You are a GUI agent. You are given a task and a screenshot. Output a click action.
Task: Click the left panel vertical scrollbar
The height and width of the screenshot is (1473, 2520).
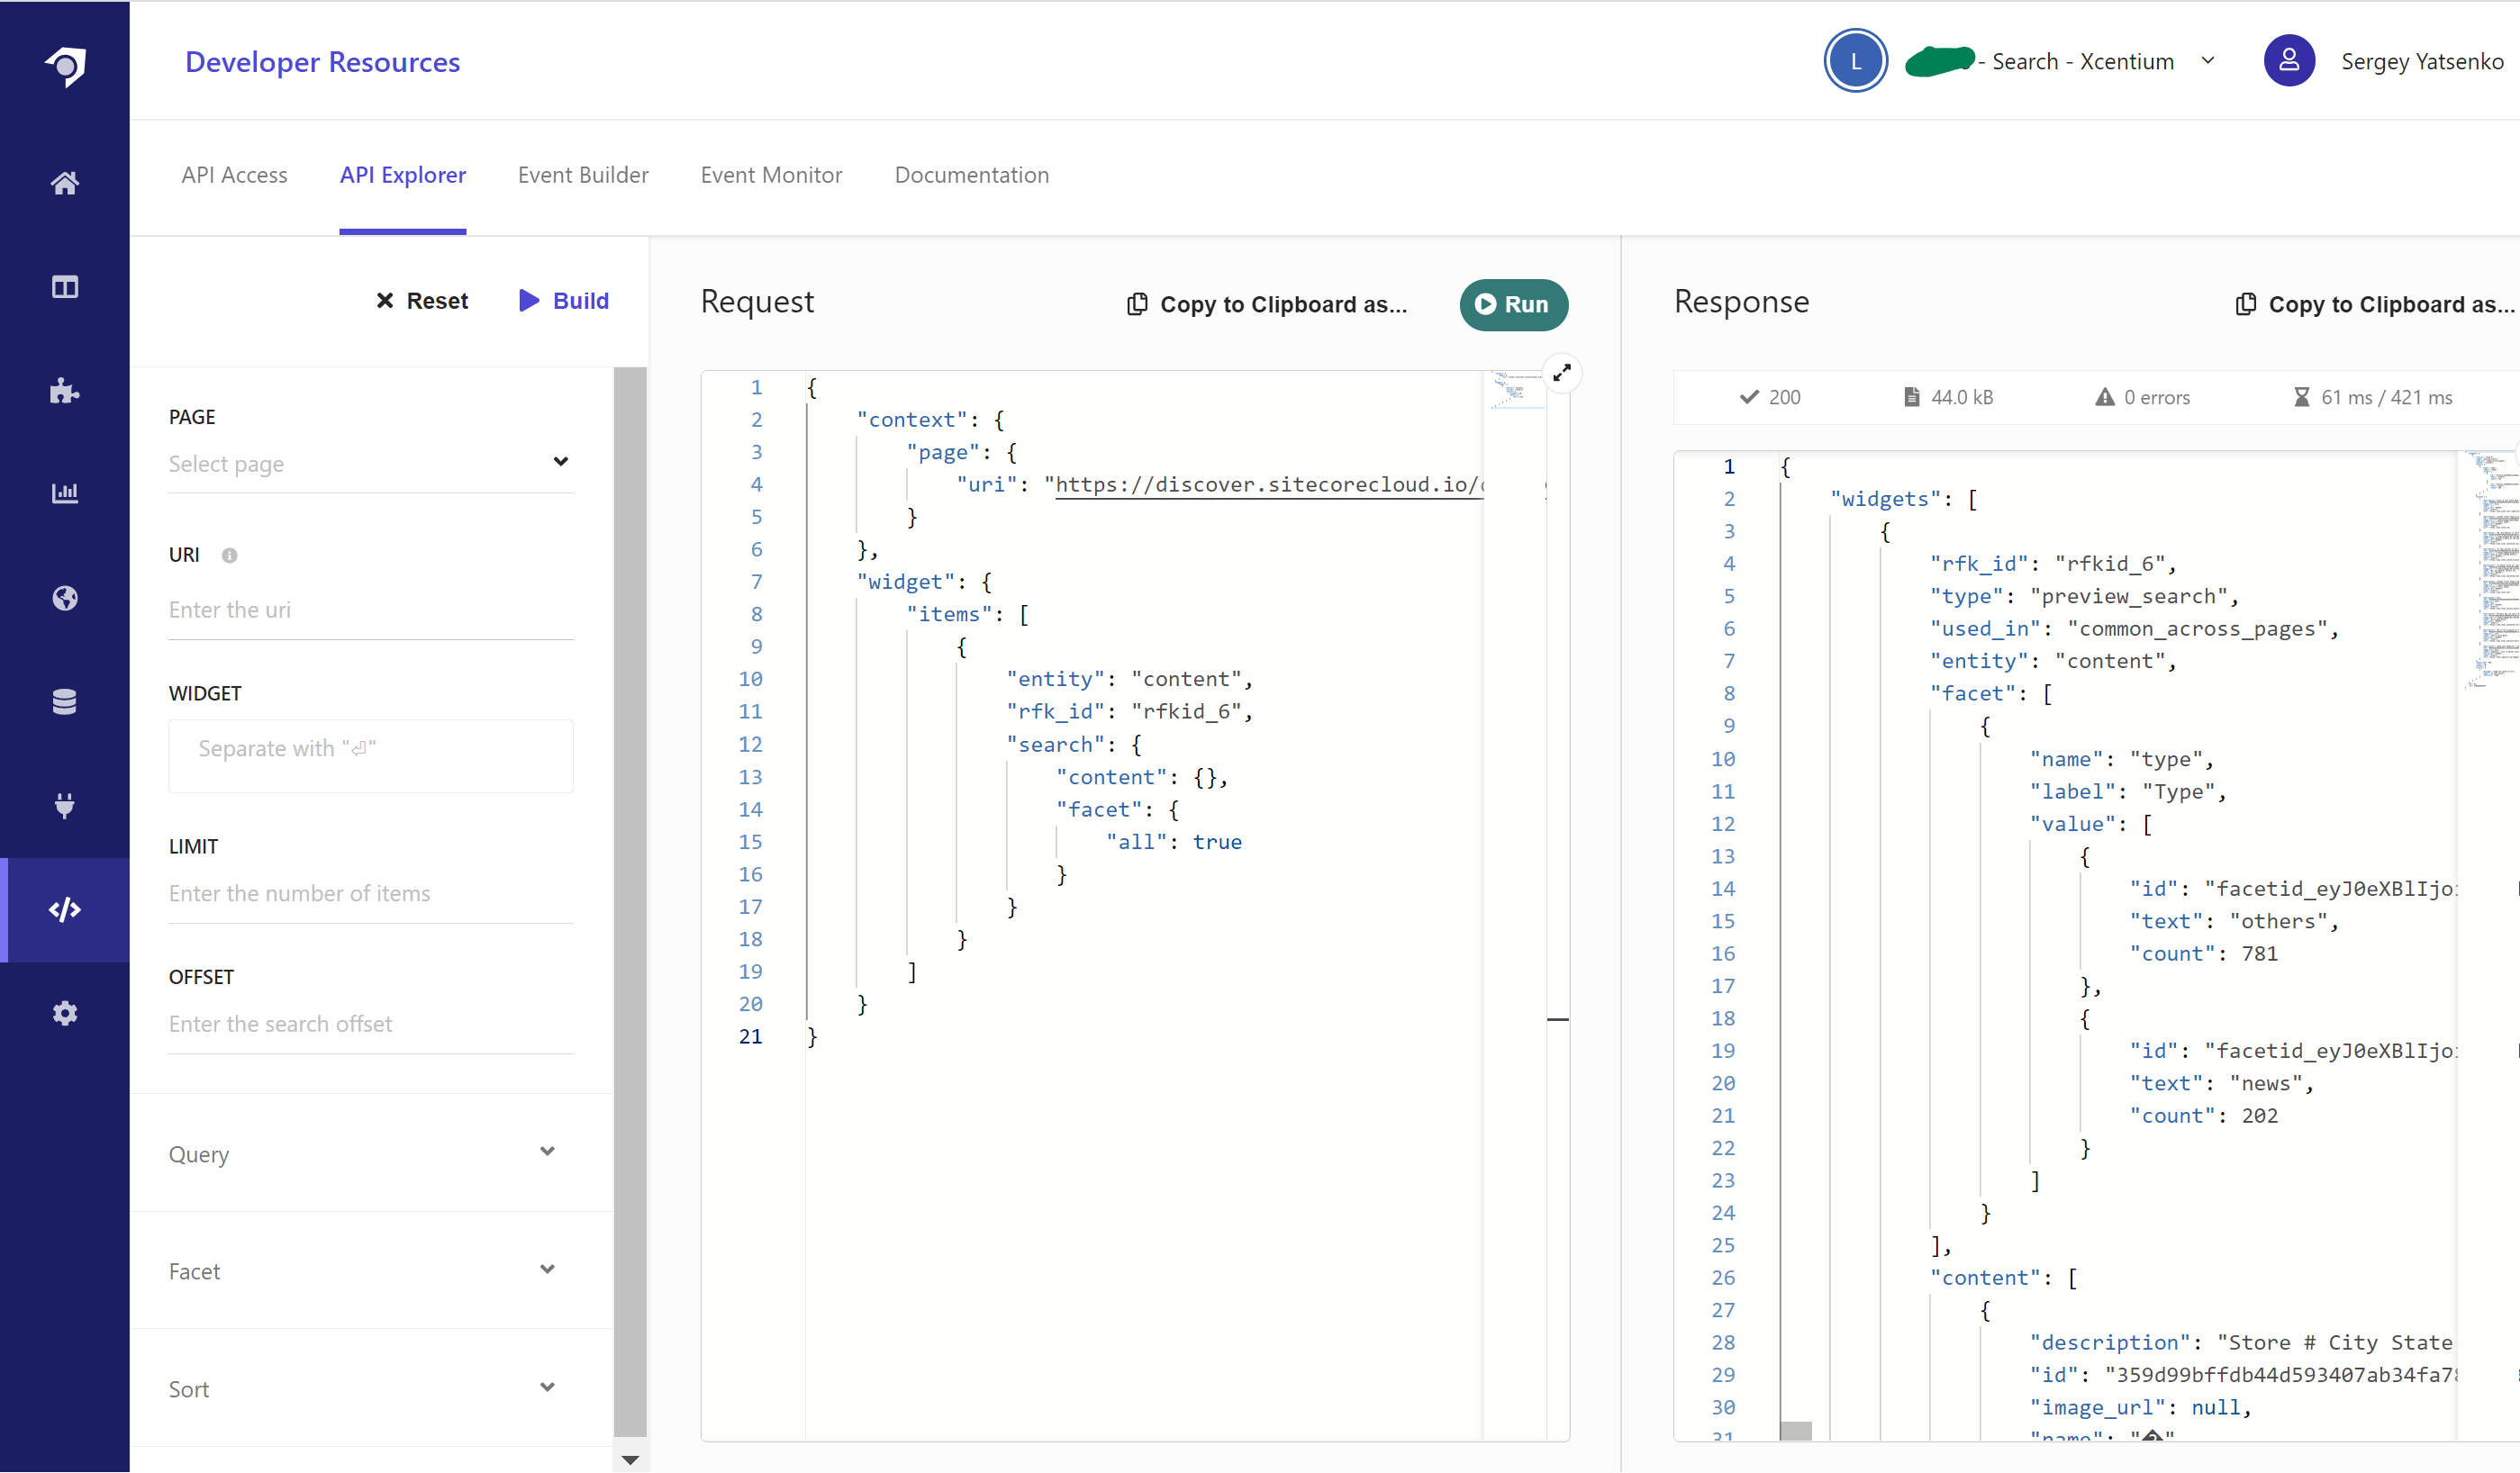coord(630,900)
